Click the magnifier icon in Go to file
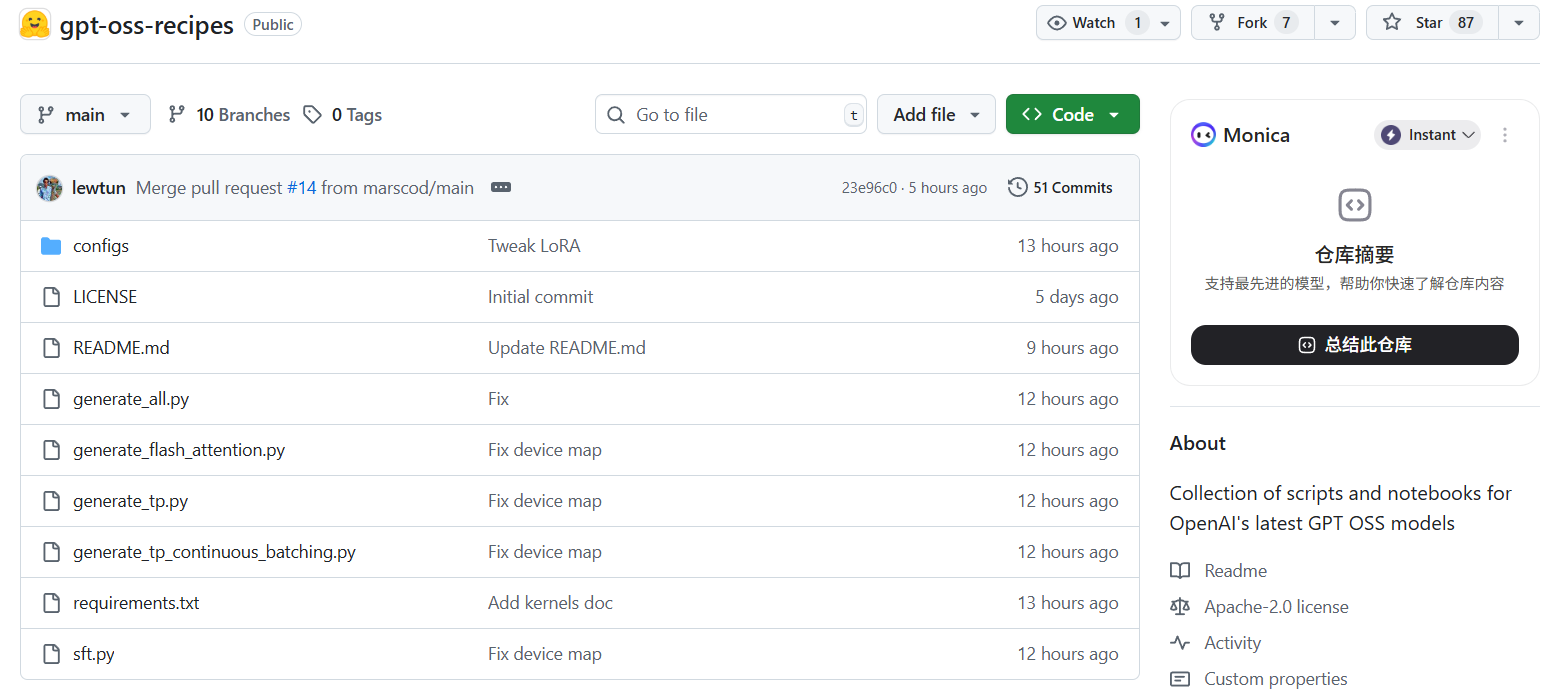1553x693 pixels. (x=616, y=115)
